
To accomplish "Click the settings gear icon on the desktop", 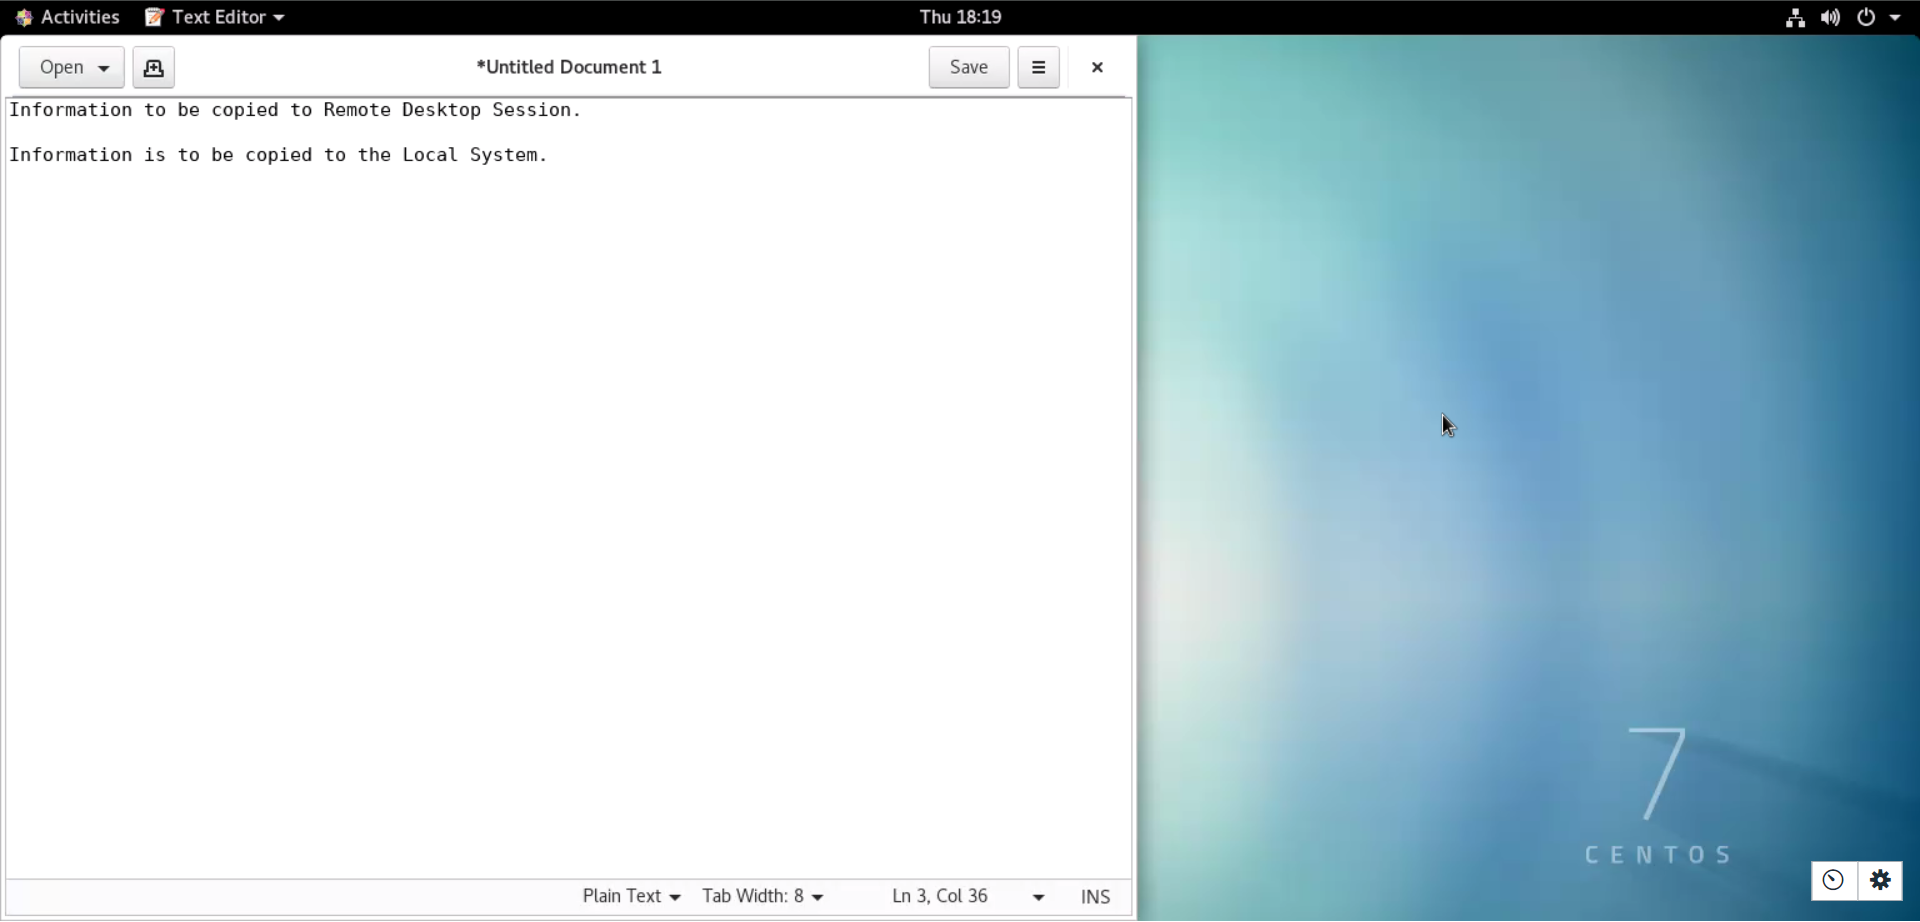I will 1880,880.
